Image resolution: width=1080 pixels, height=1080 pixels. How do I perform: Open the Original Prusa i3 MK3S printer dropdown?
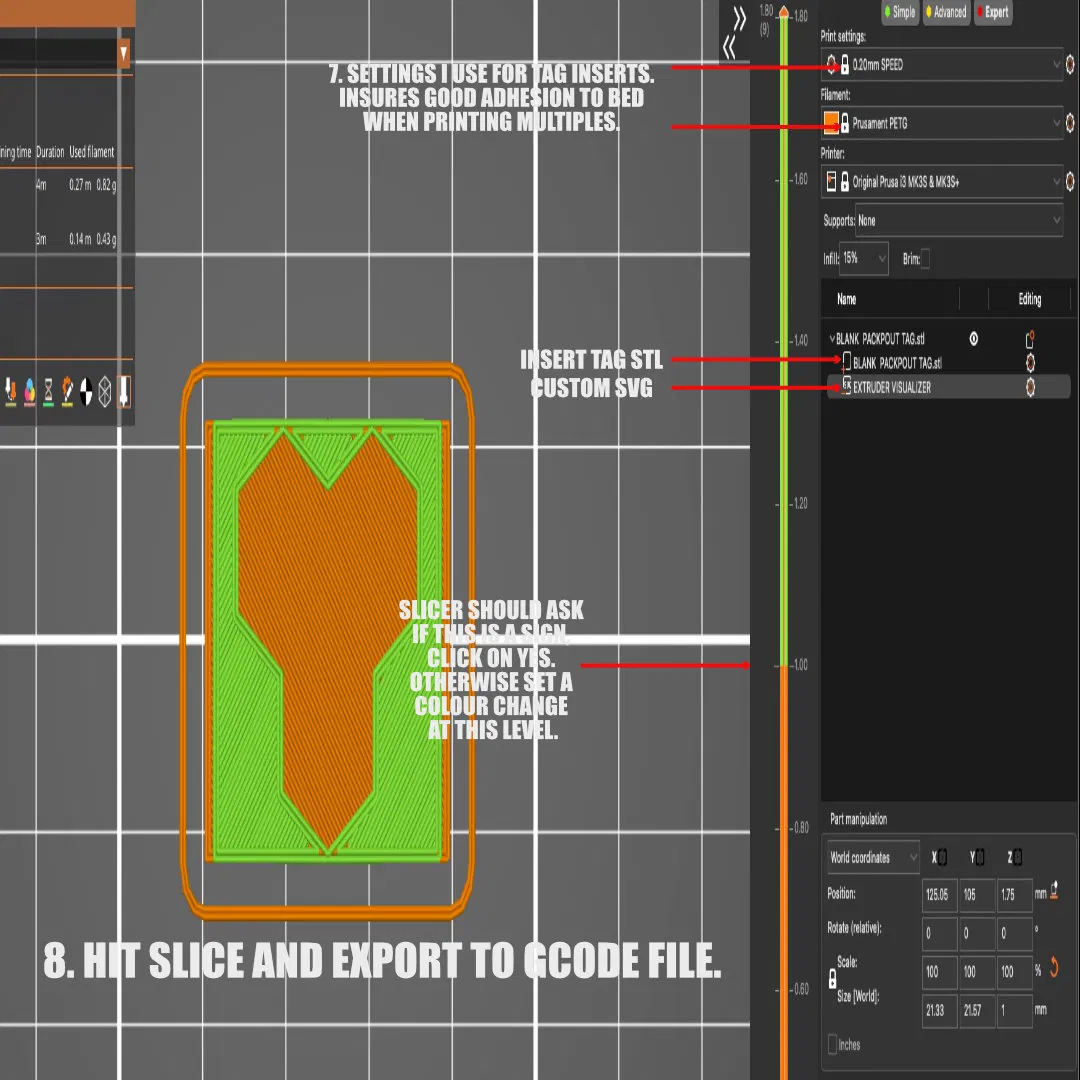click(x=942, y=182)
